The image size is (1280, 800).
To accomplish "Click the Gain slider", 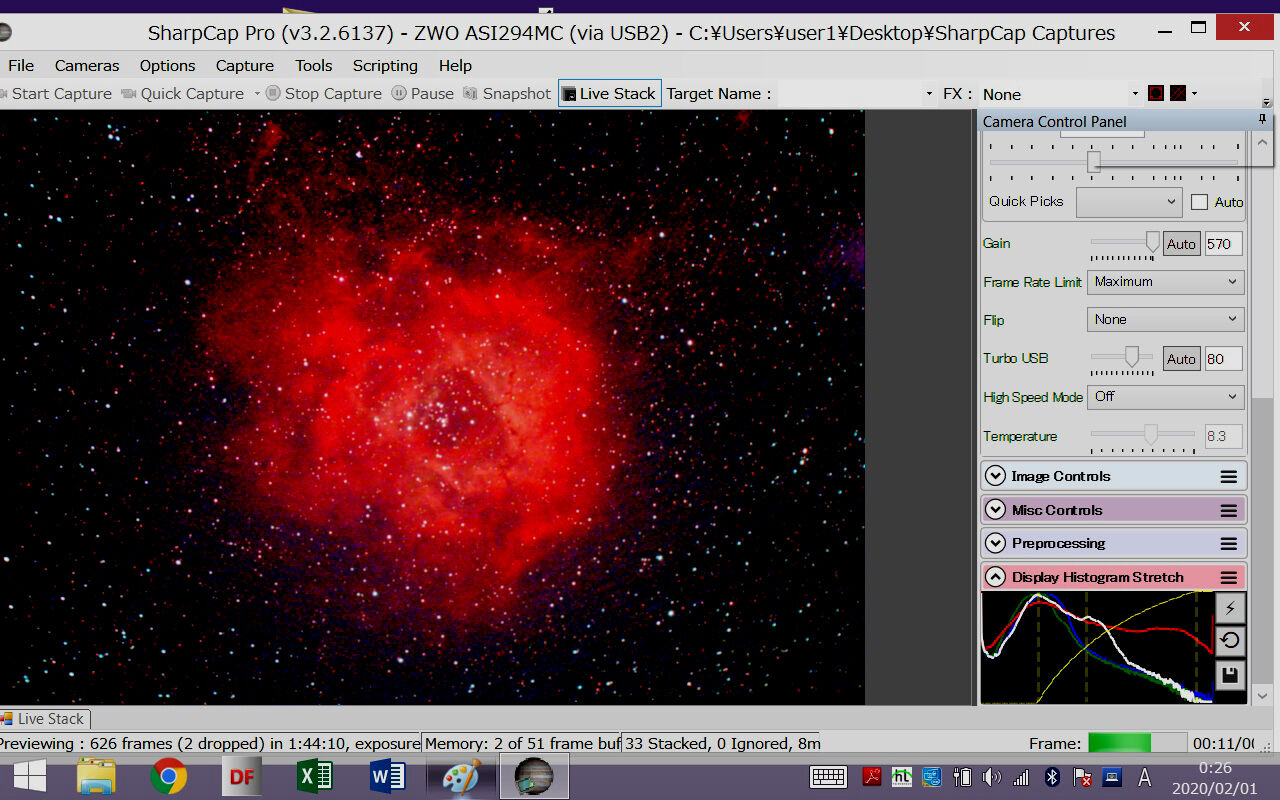I will click(1125, 243).
